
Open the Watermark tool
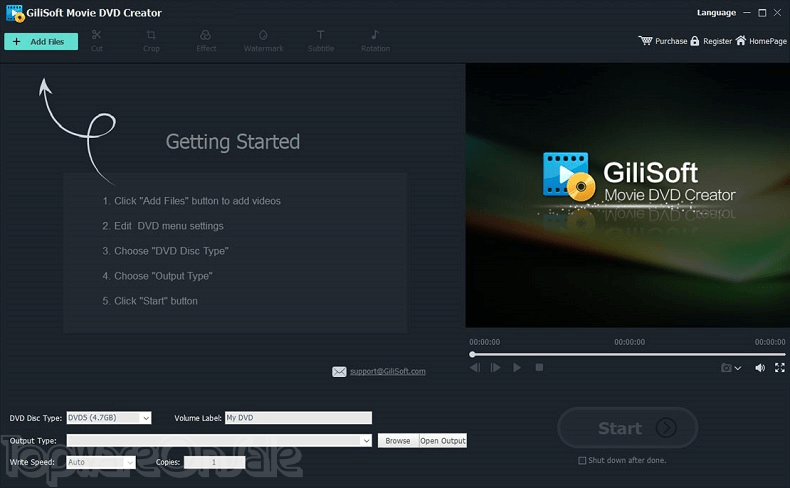(263, 41)
